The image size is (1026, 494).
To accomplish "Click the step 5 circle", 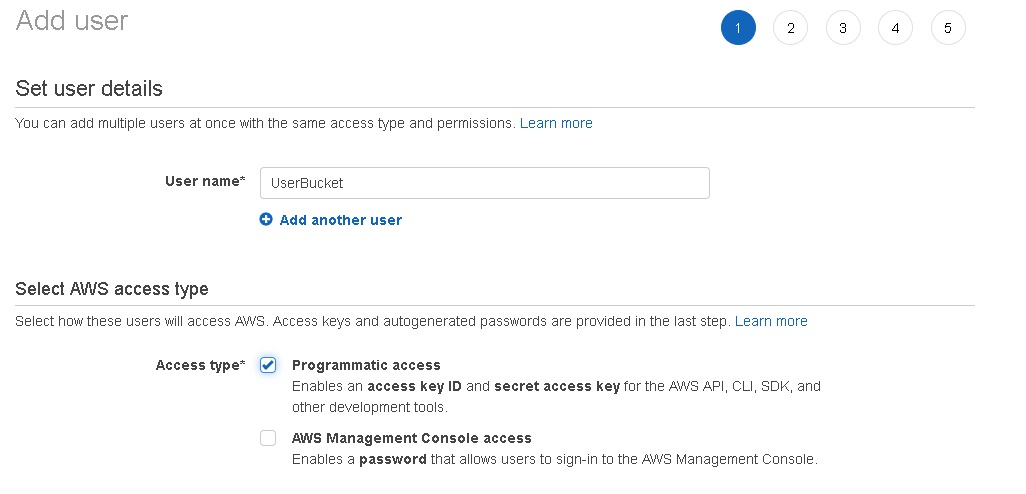I will click(948, 28).
